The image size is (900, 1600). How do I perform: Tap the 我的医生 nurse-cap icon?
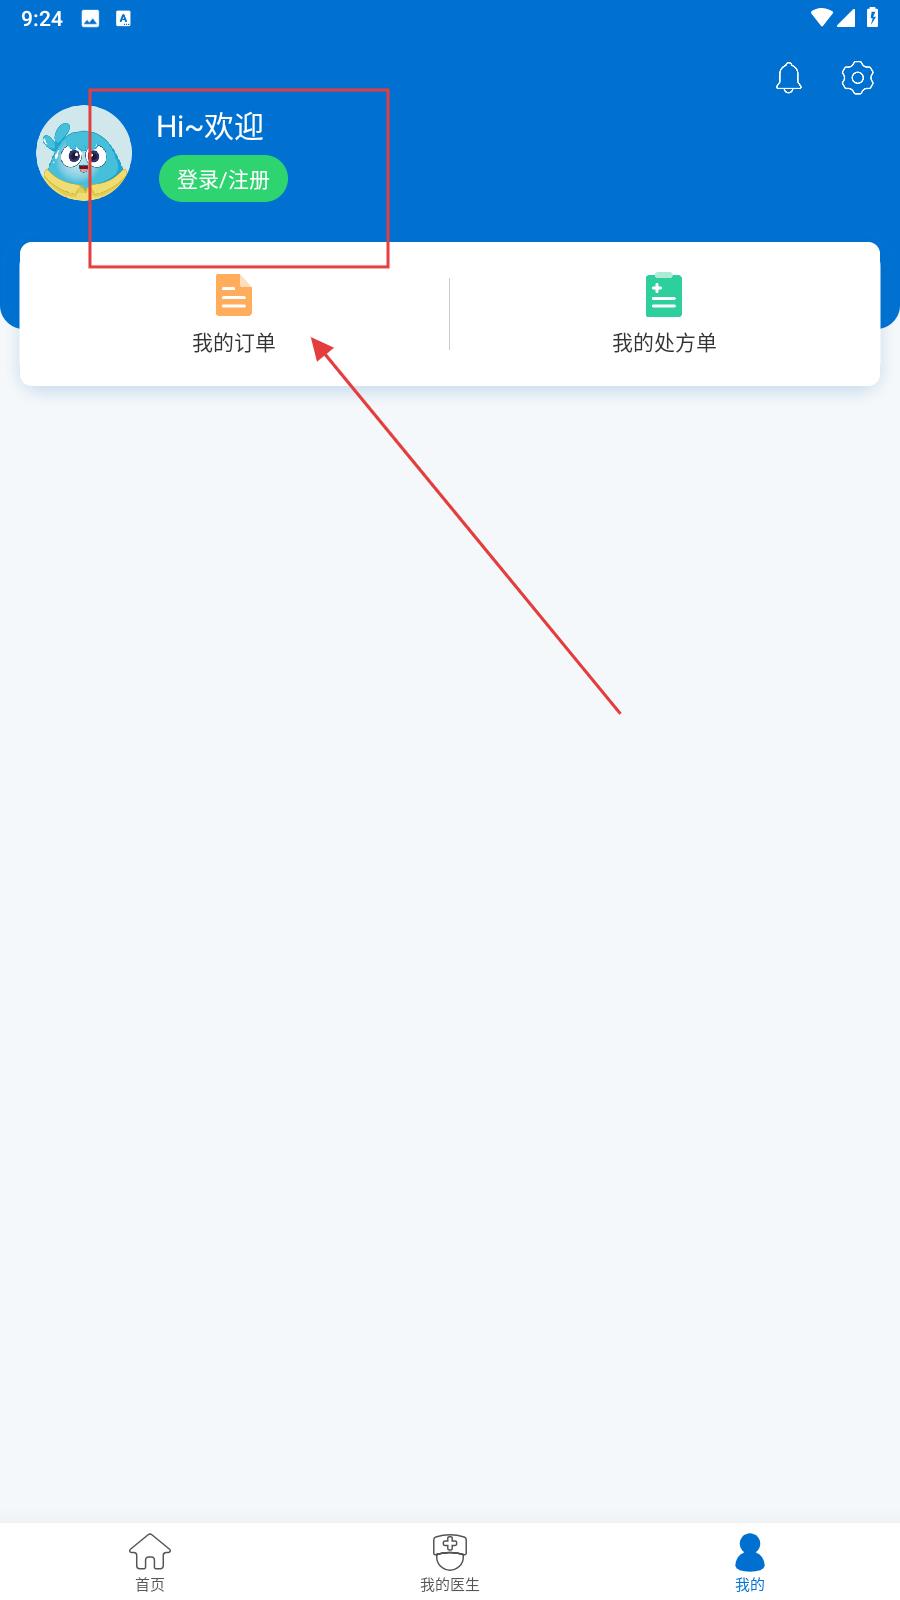click(450, 1551)
